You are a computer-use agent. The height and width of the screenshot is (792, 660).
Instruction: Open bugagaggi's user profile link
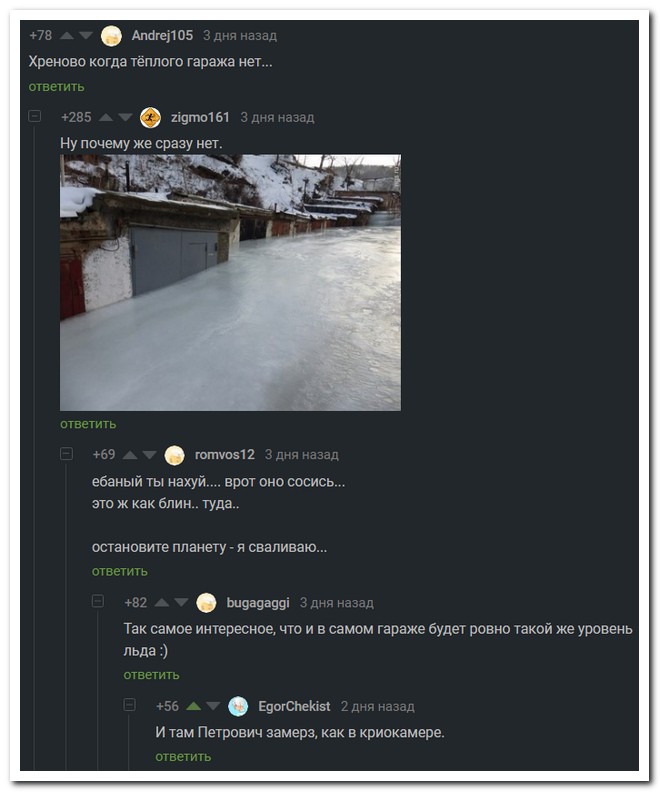tap(258, 603)
